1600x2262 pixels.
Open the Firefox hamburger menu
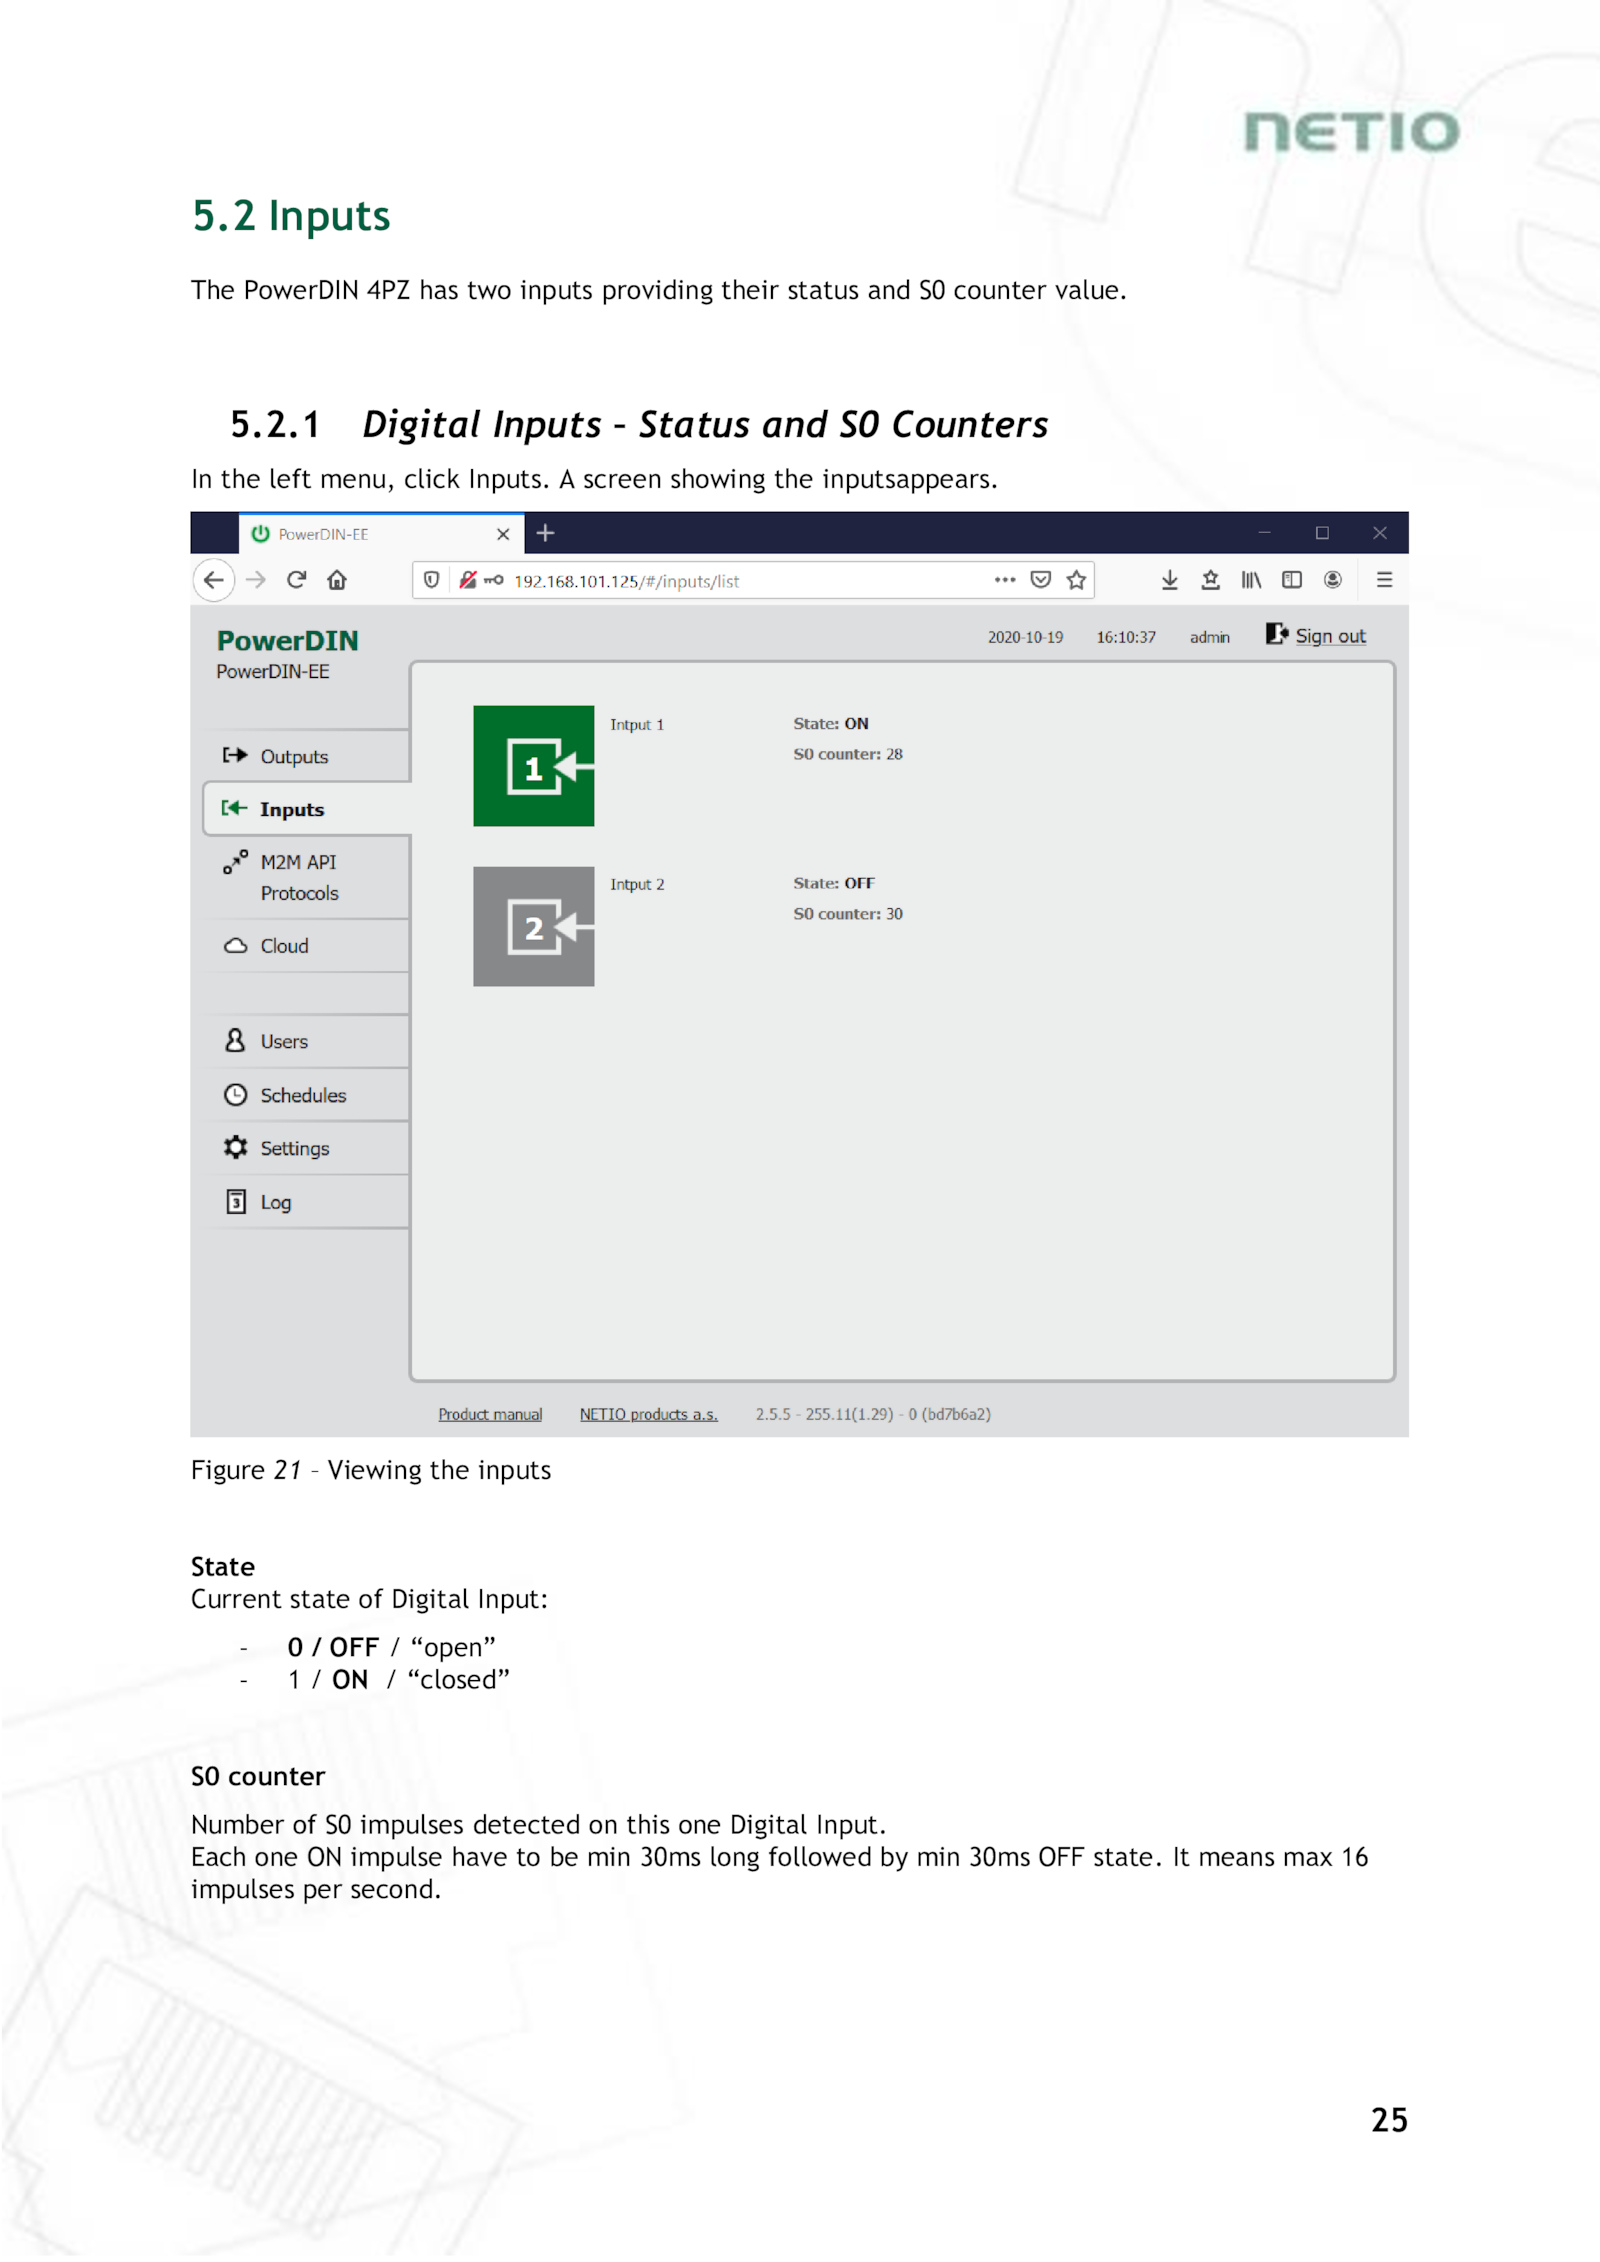coord(1384,580)
